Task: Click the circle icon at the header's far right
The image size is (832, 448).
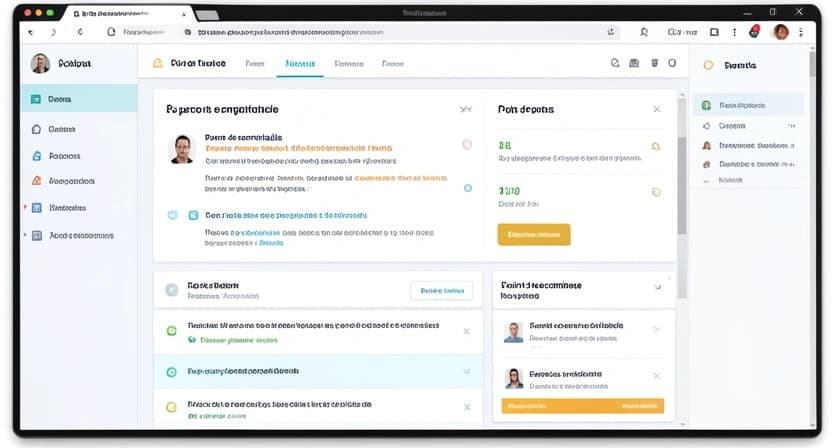Action: tap(672, 63)
